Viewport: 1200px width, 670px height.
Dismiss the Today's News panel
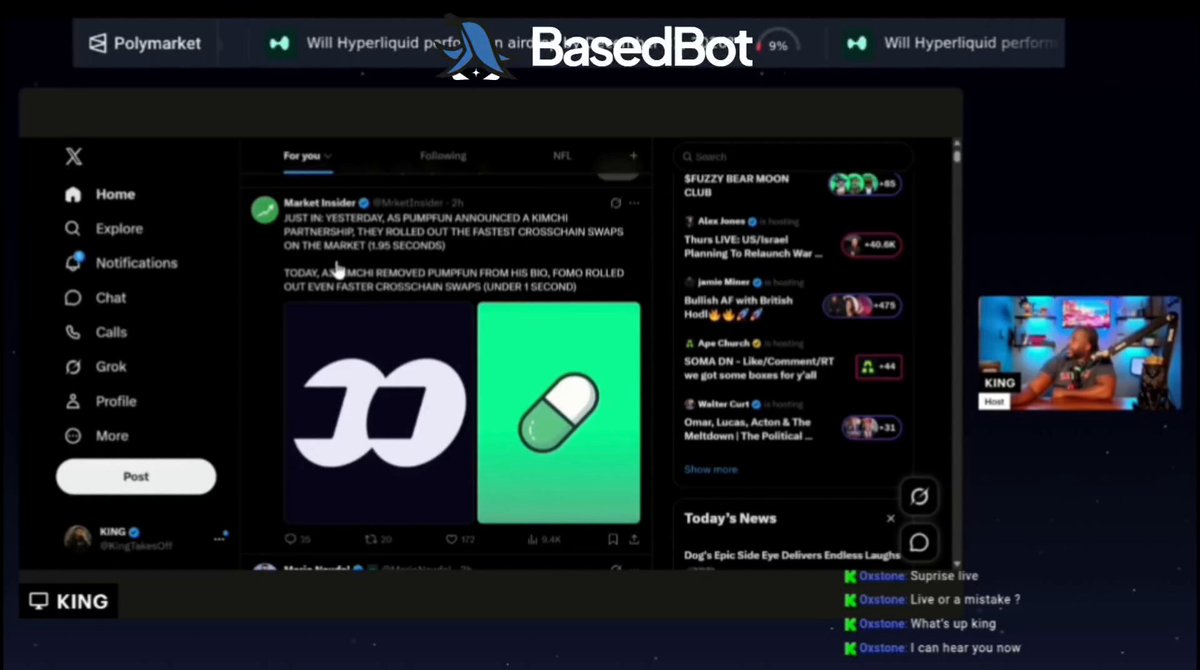pyautogui.click(x=891, y=518)
